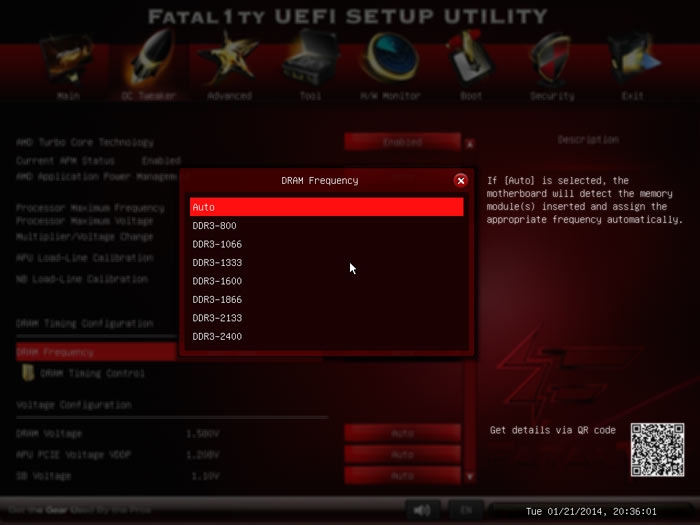Click the H/W Monitor tab label
700x525 pixels.
point(390,96)
